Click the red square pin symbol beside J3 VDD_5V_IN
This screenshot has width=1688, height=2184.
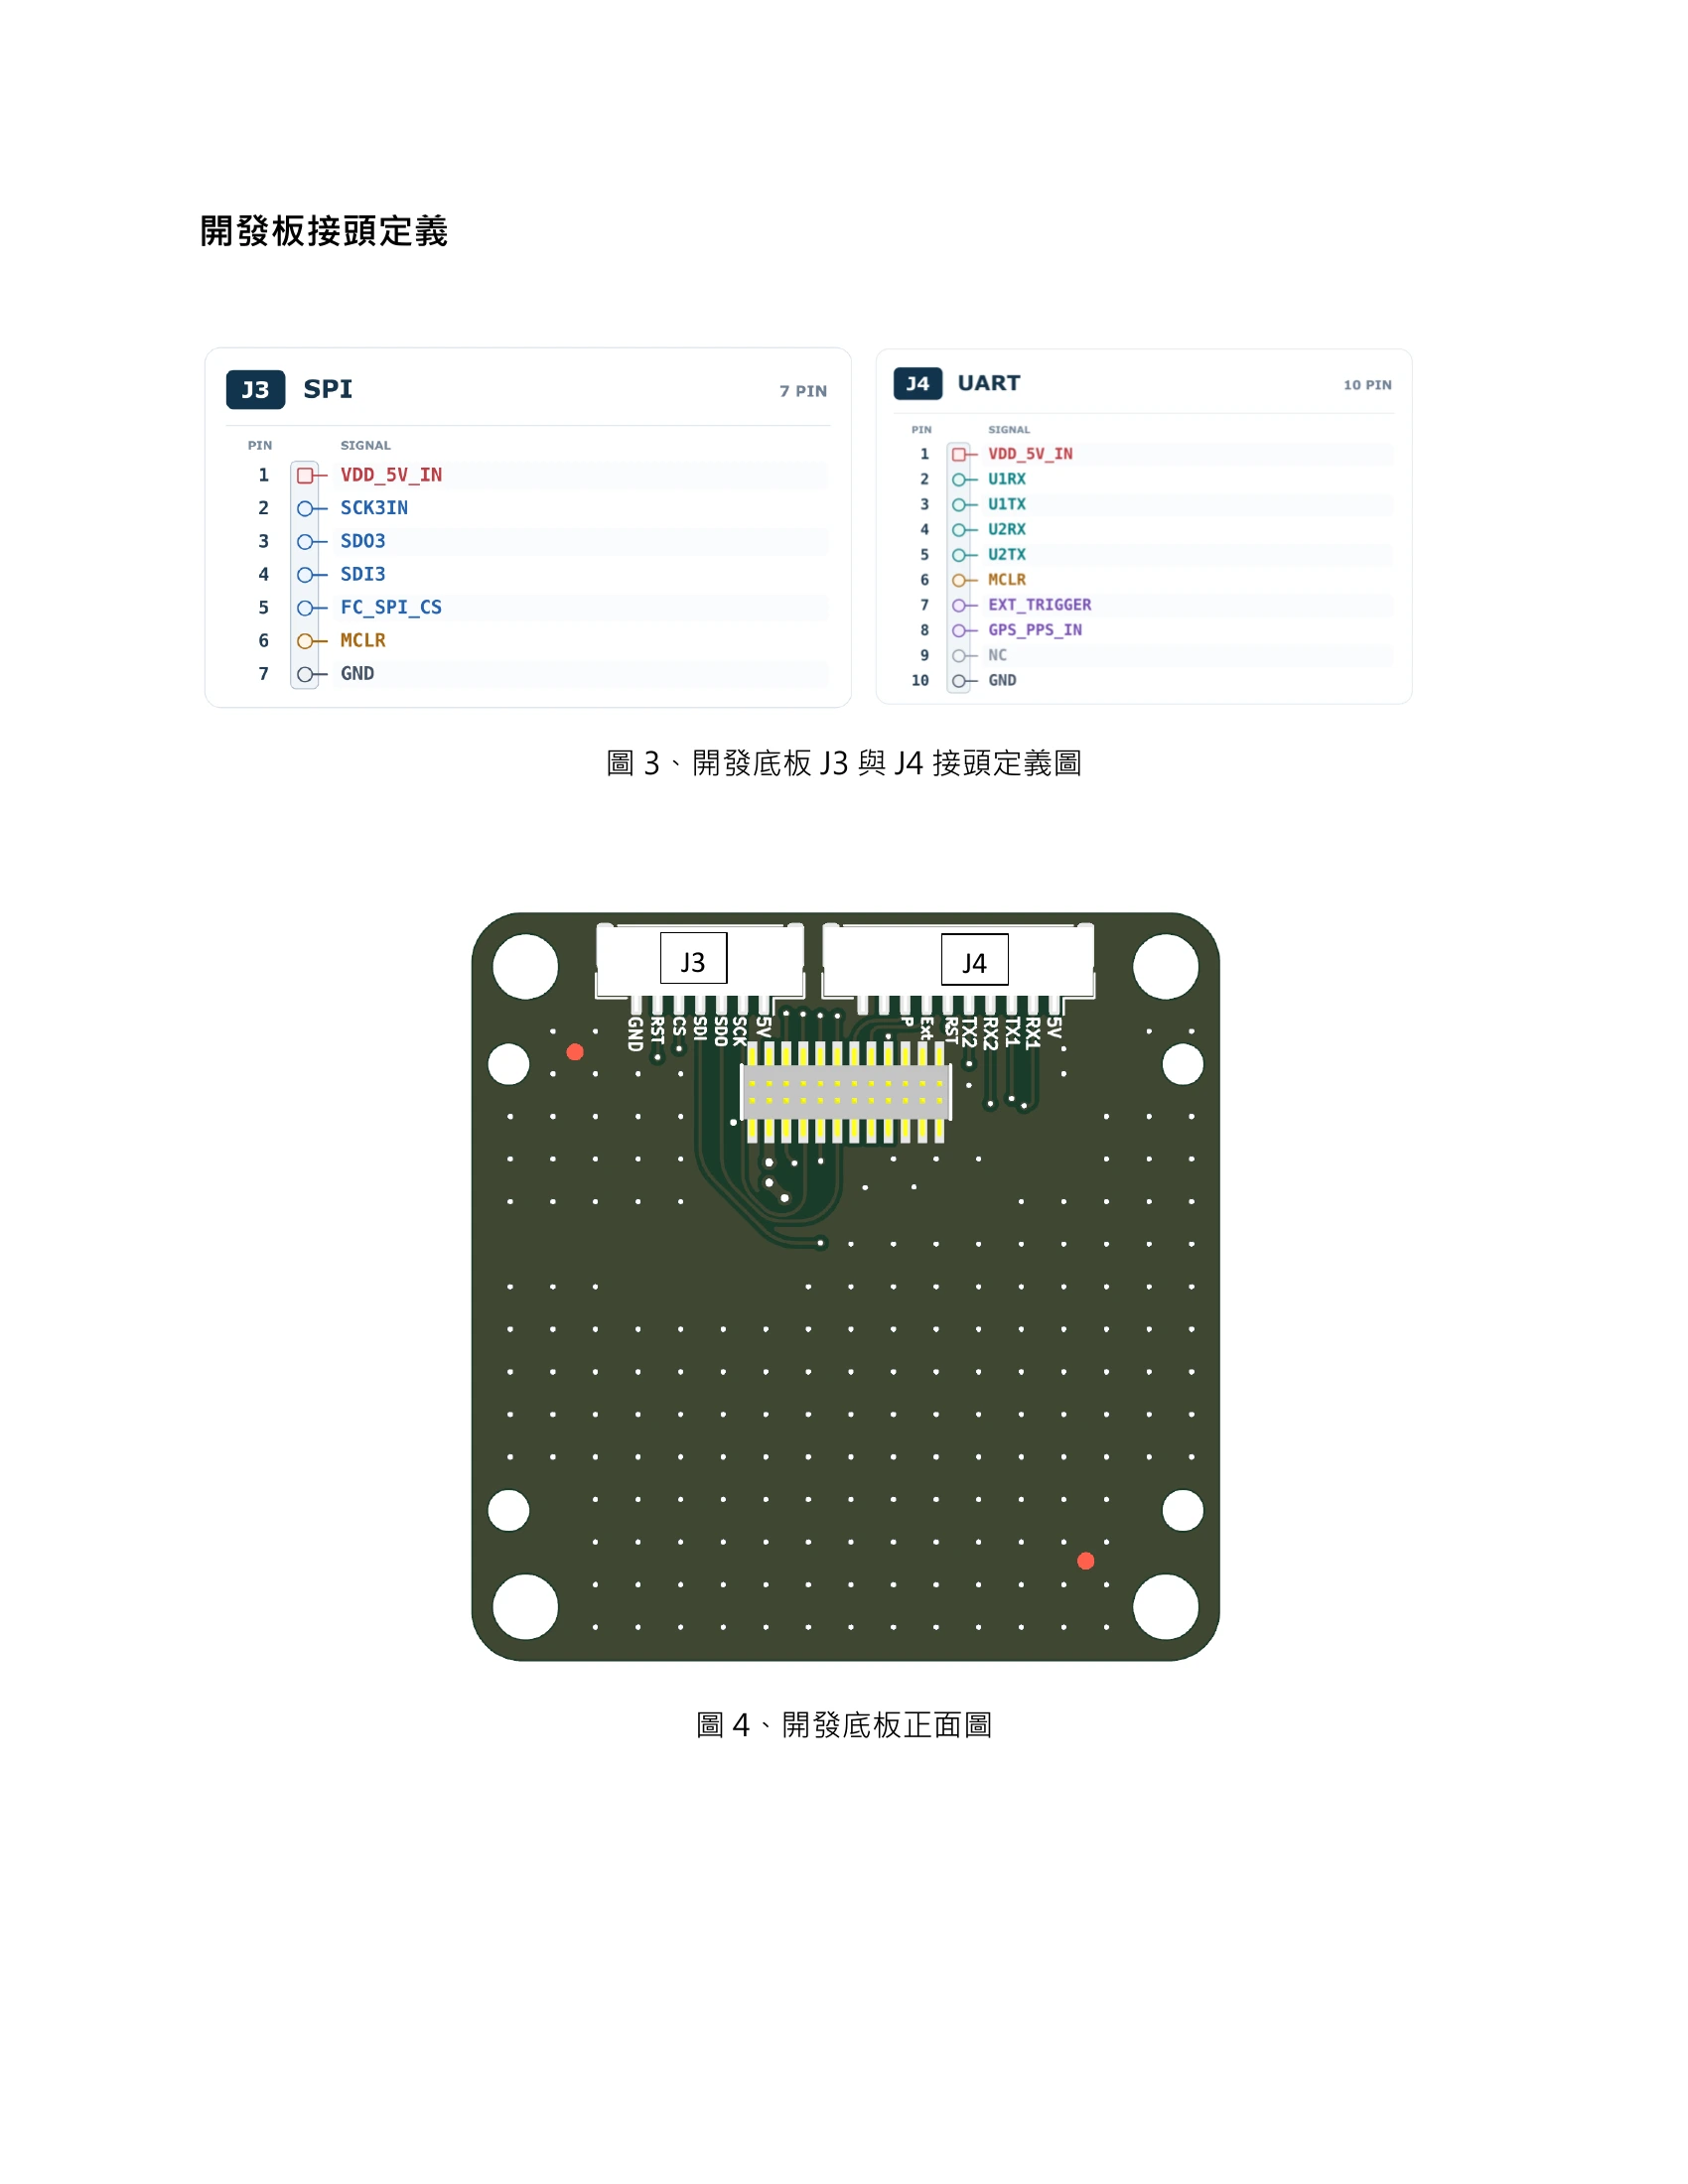304,475
